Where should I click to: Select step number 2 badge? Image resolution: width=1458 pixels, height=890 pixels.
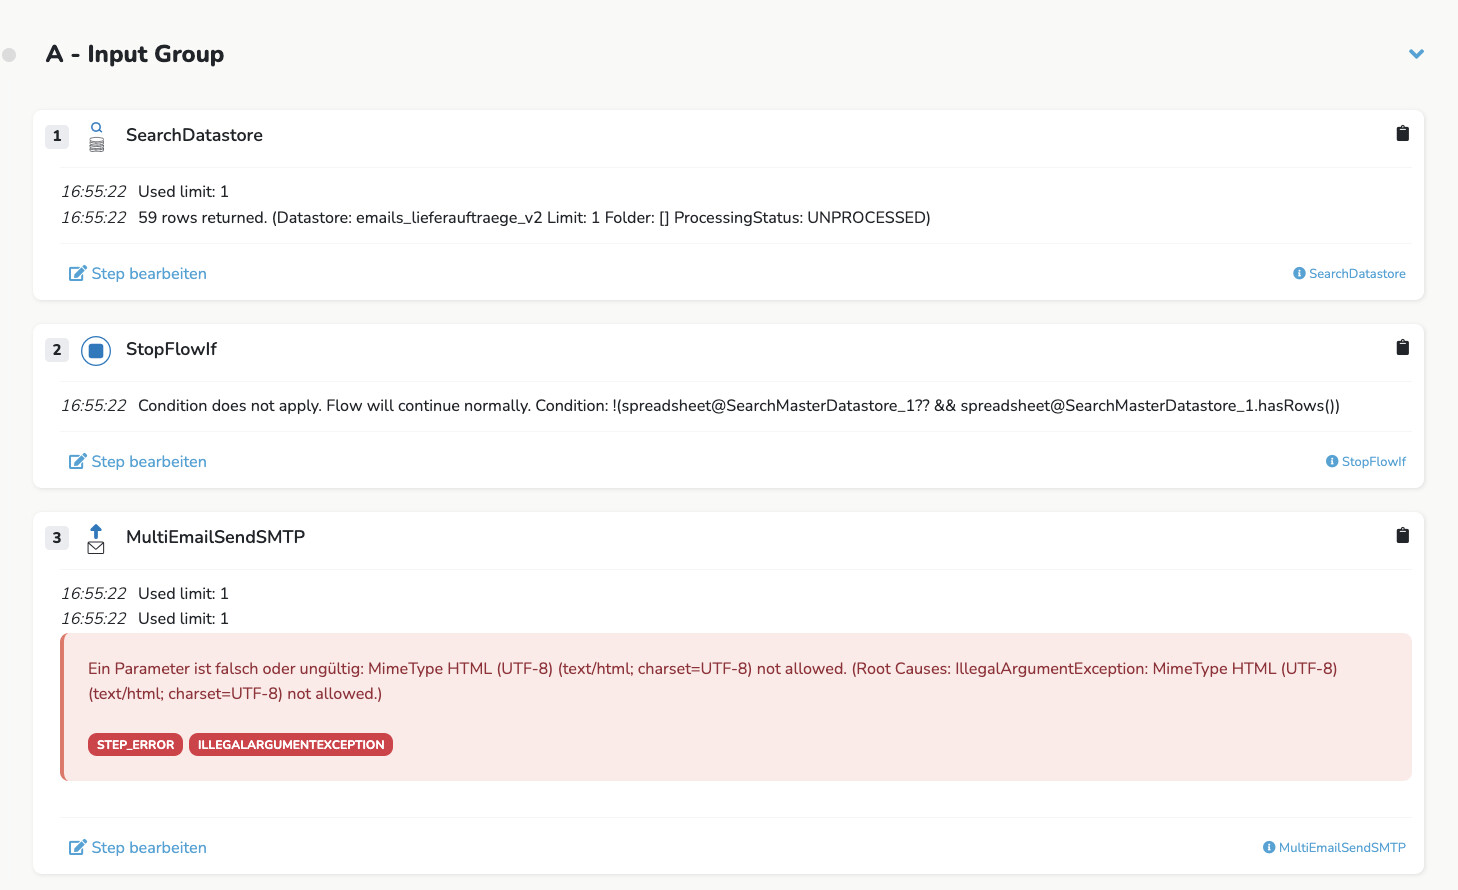(57, 350)
